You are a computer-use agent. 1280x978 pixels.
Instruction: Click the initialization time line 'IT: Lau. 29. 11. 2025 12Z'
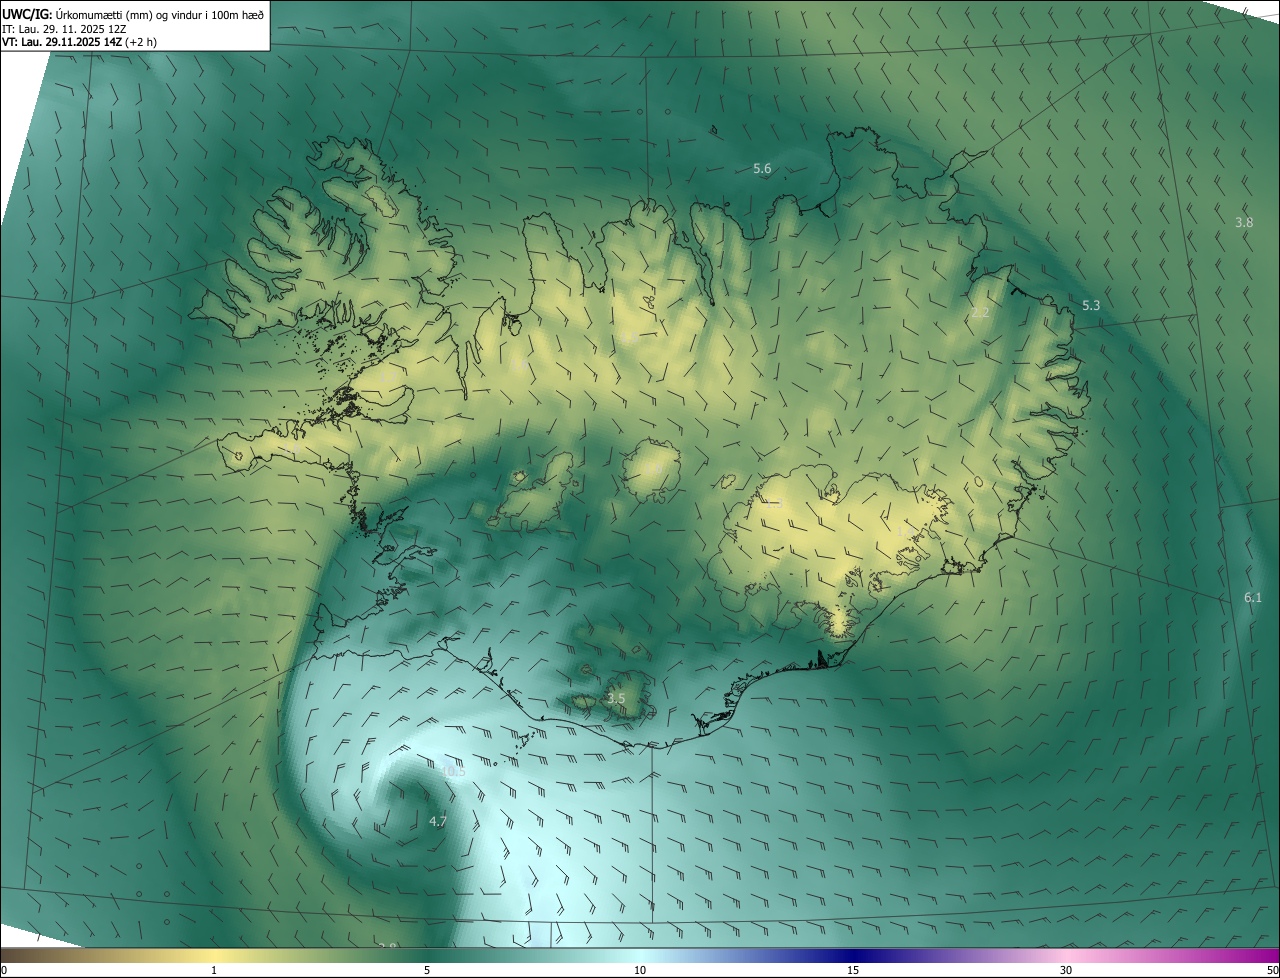pyautogui.click(x=64, y=29)
